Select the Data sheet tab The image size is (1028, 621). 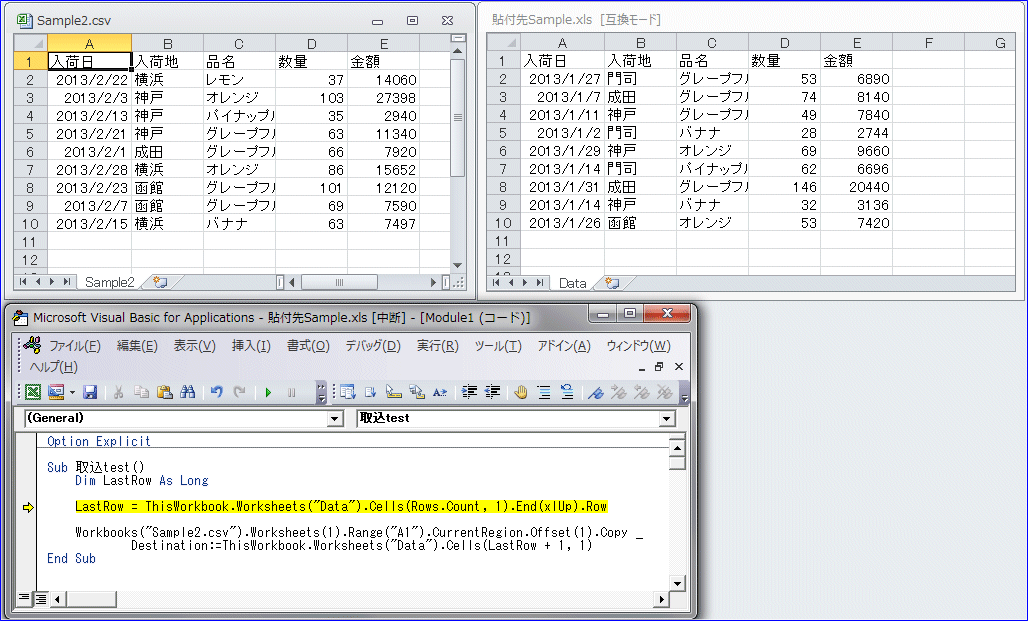[572, 284]
